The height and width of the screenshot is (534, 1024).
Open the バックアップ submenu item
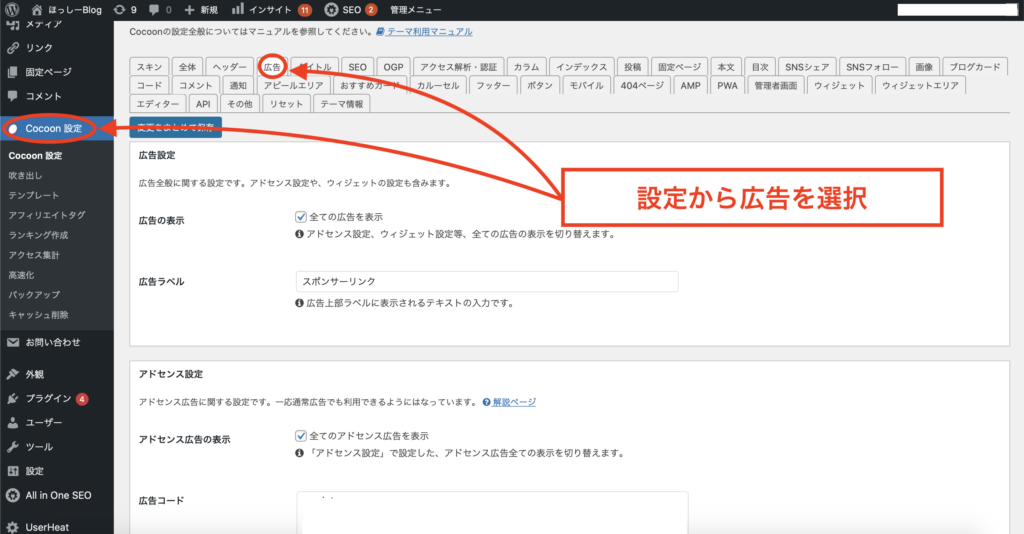click(x=34, y=294)
